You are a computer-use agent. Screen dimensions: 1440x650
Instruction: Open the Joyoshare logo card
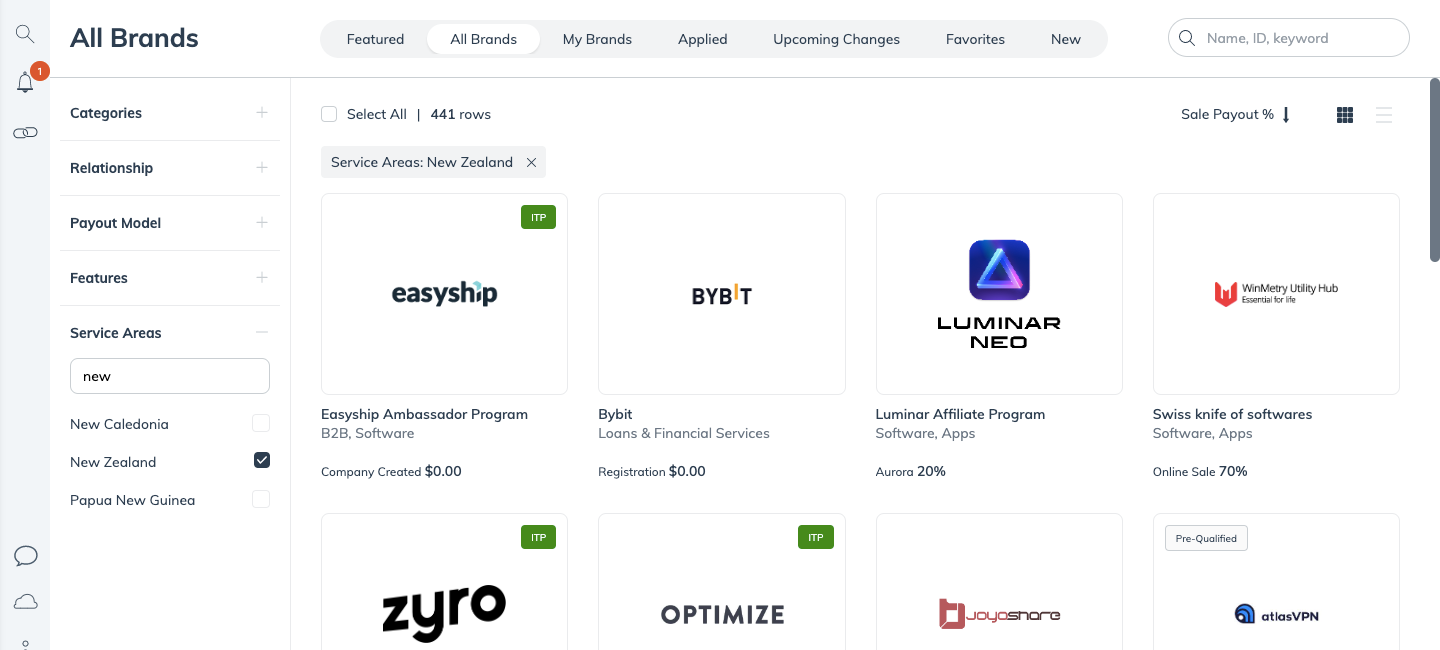[999, 581]
